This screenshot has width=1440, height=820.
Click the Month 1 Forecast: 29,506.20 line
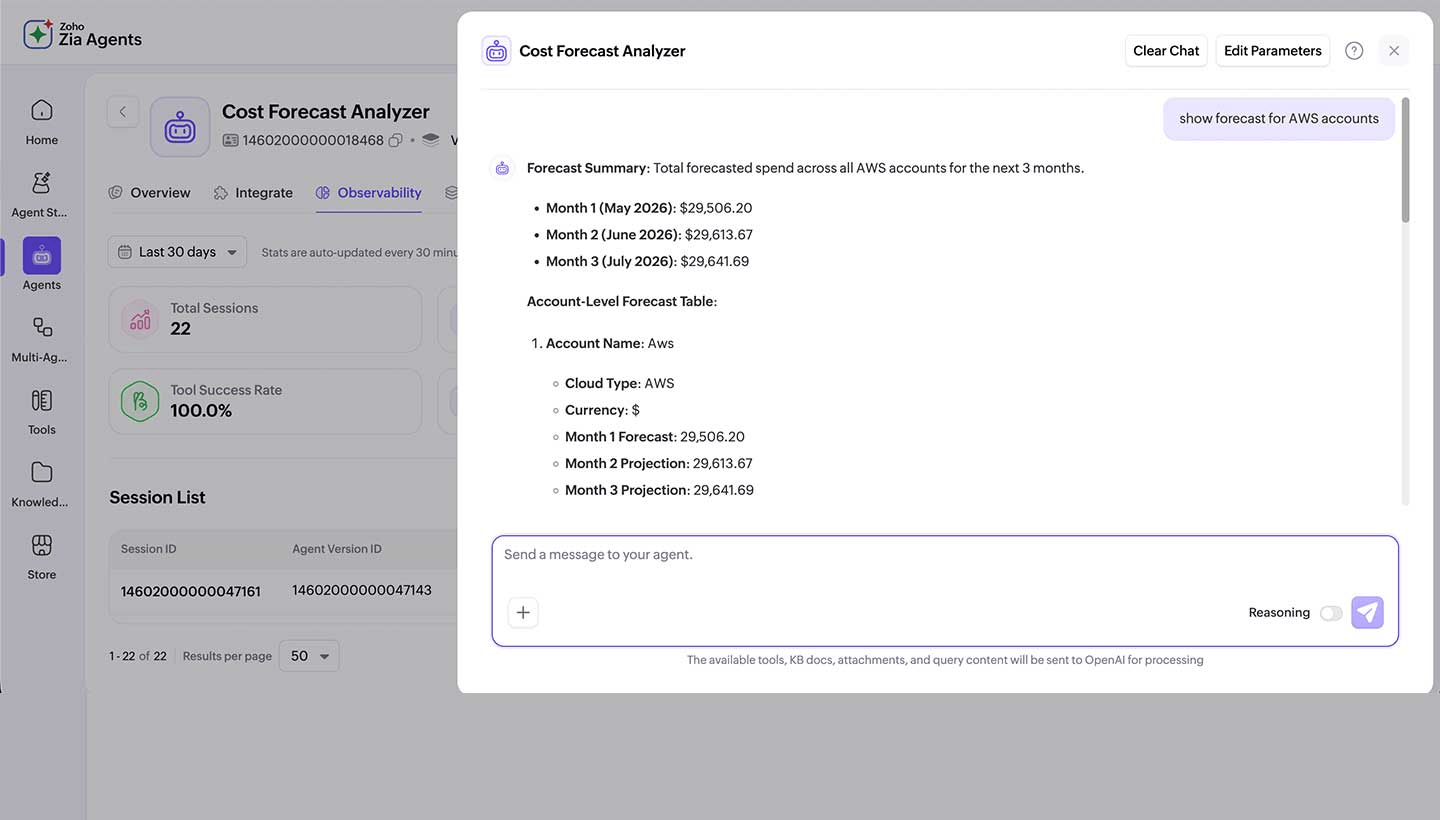point(655,437)
